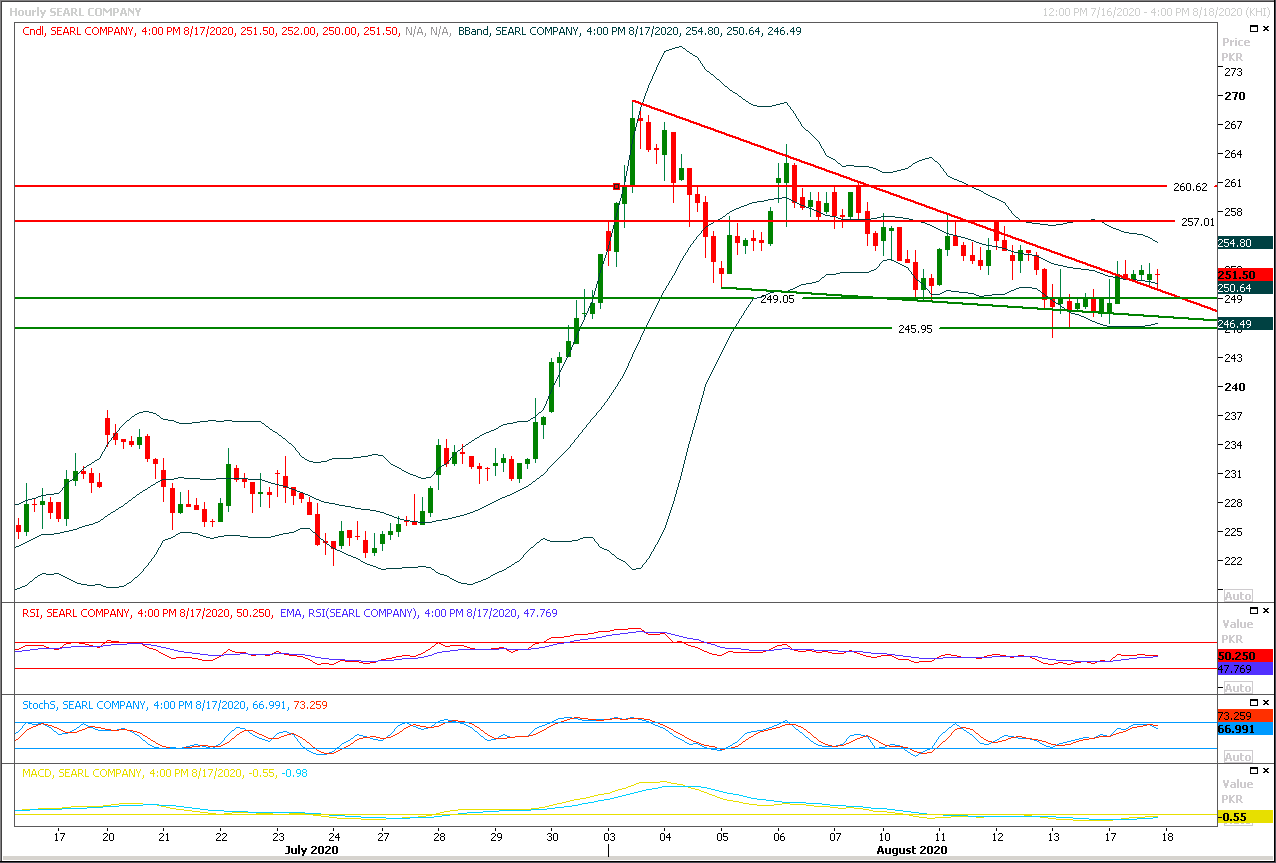Viewport: 1276px width, 863px height.
Task: Click the orange 73.259 StochS value tag
Action: pos(1244,716)
